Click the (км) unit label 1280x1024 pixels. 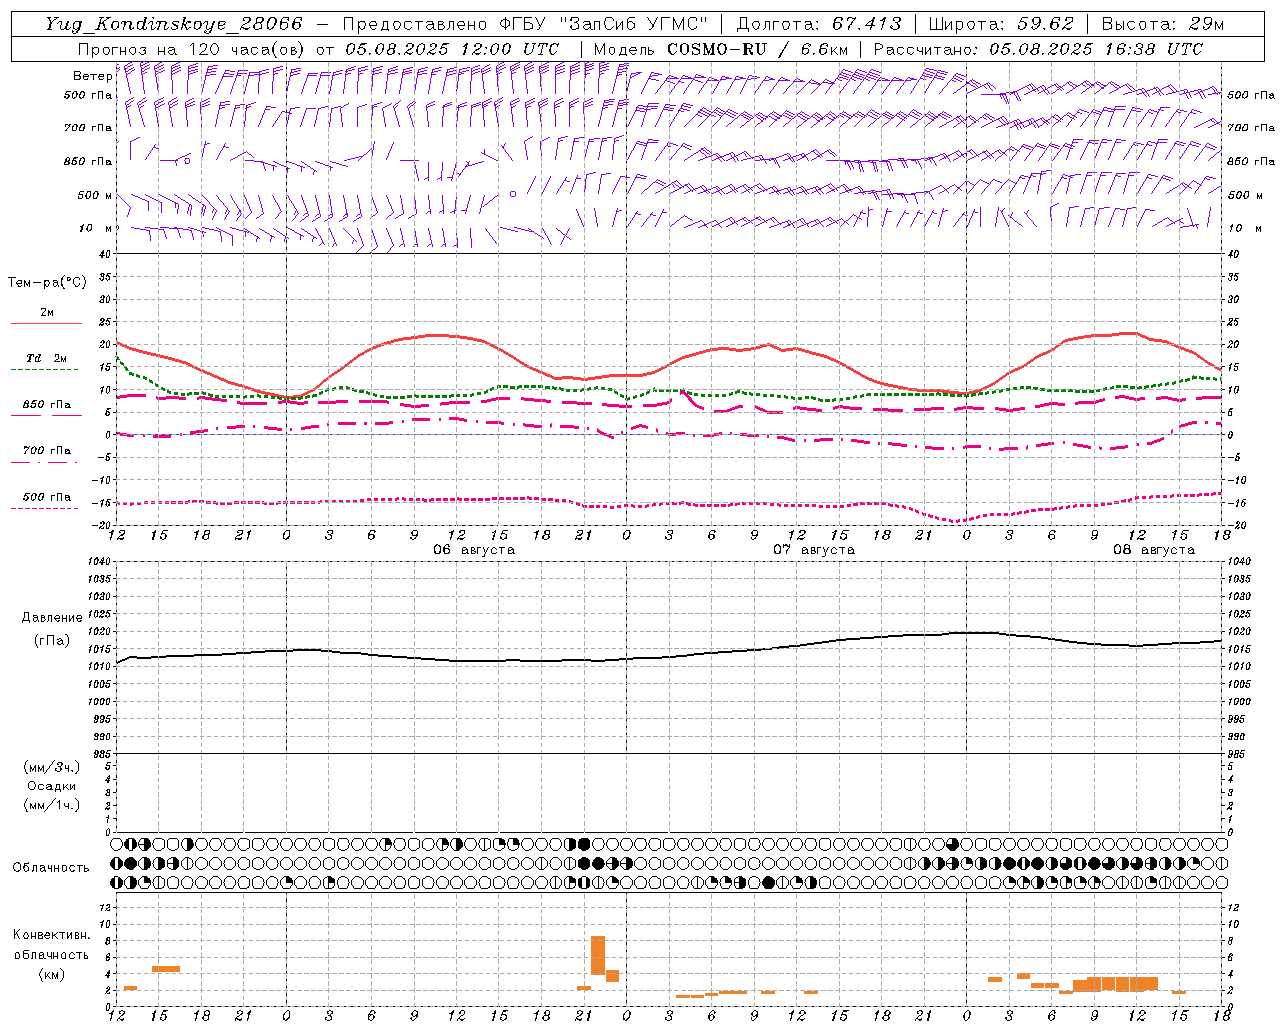pyautogui.click(x=52, y=974)
